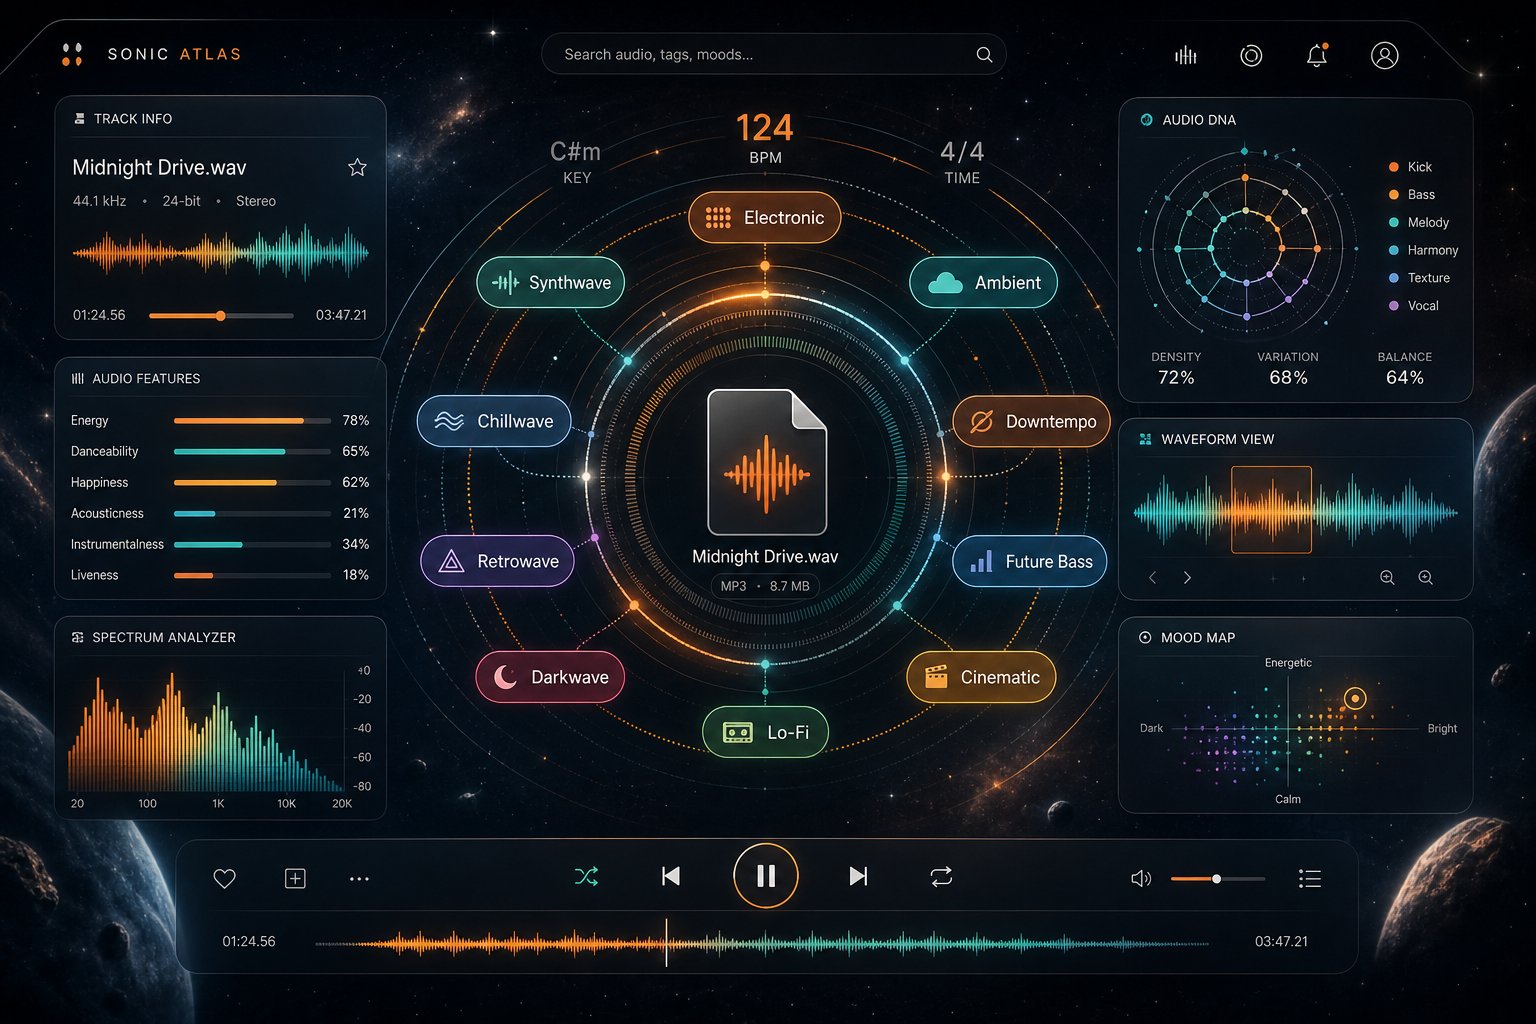
Task: Click the Sonic Atlas logo icon
Action: click(x=72, y=54)
